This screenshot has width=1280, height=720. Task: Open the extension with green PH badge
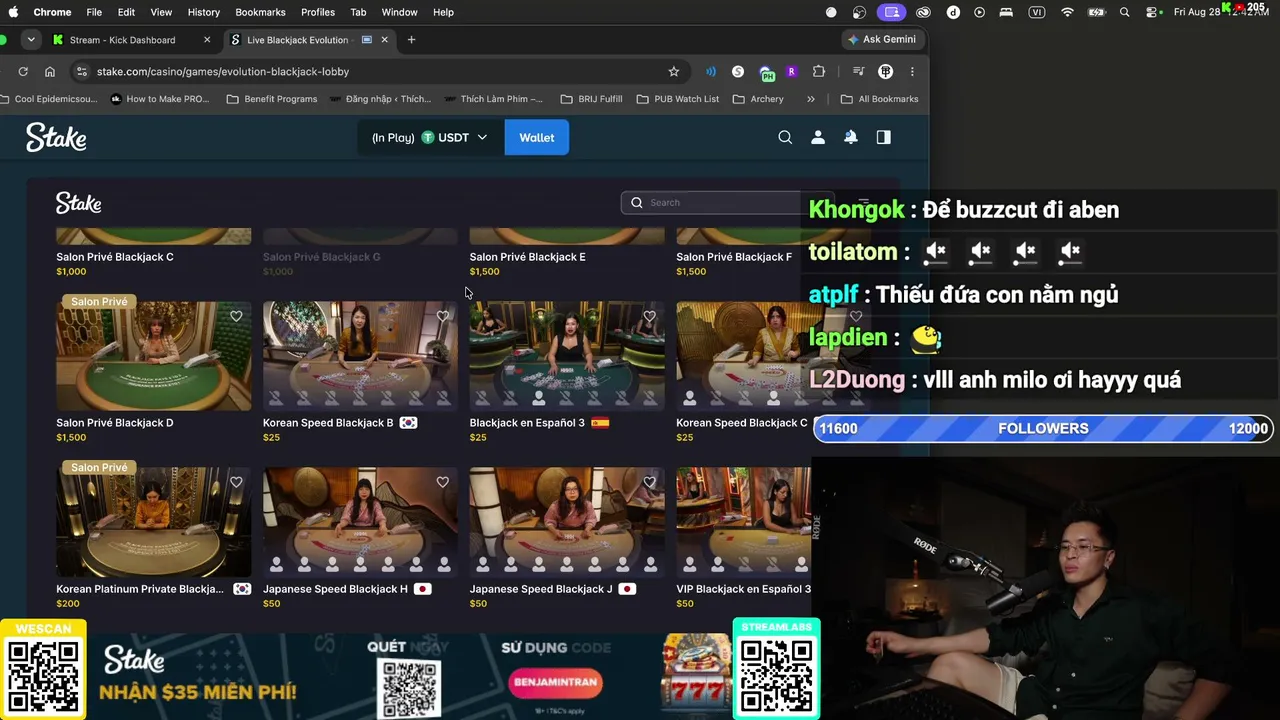click(x=766, y=72)
